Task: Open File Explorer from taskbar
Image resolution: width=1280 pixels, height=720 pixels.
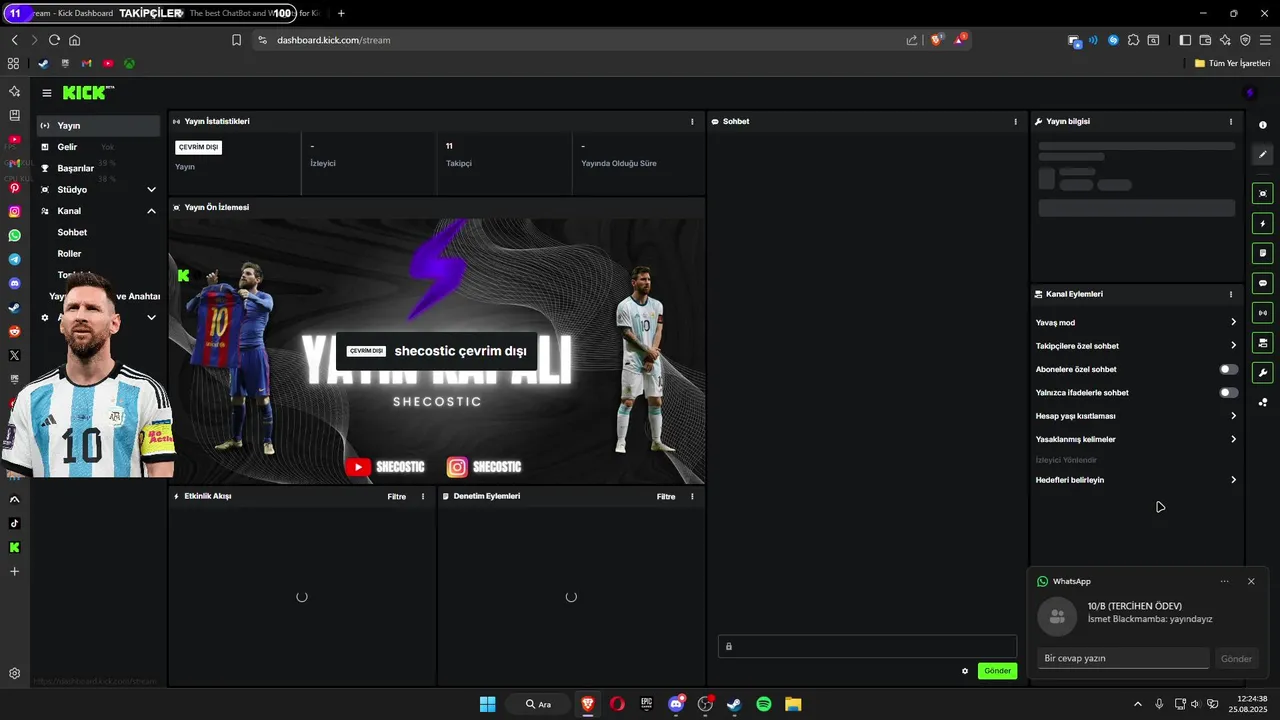Action: point(792,704)
